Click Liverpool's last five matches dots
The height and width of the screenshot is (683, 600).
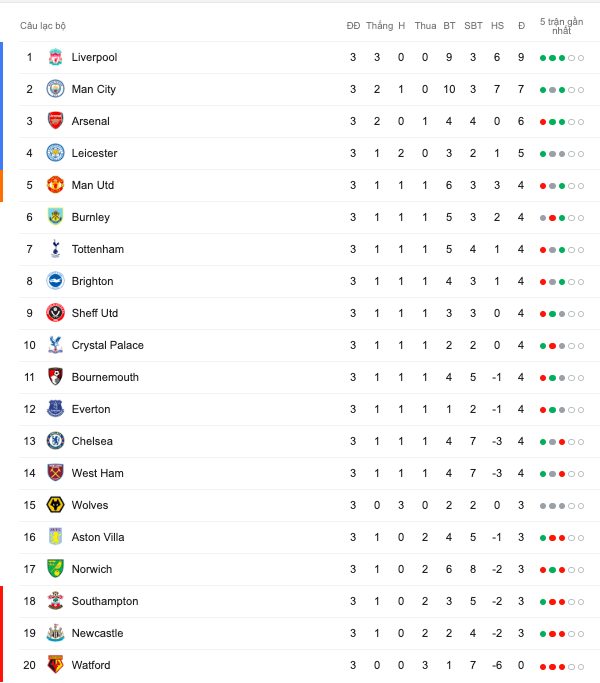(561, 58)
